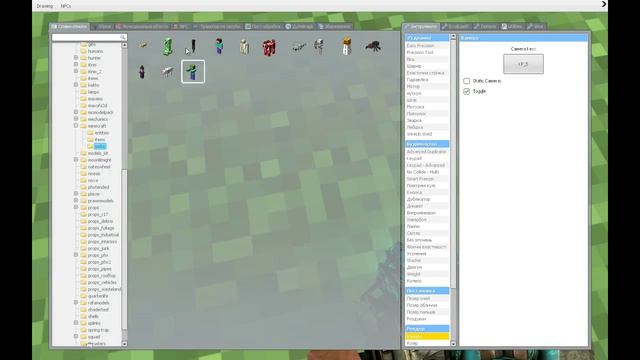This screenshot has height=360, width=640.
Task: Open the NPCs menu
Action: coord(66,6)
